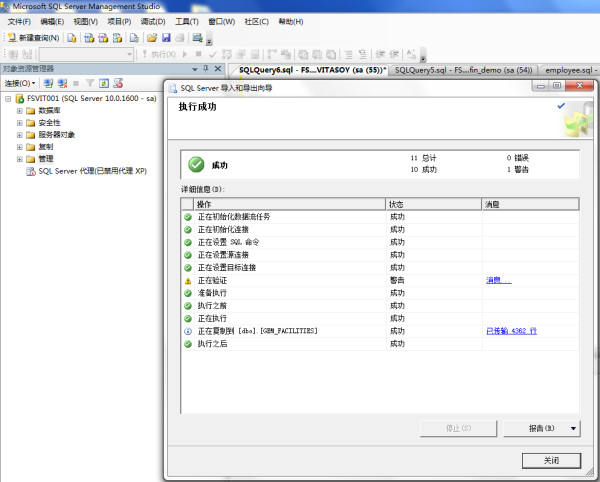The width and height of the screenshot is (600, 482).
Task: Click the disabled 停止(S) button
Action: pos(458,428)
